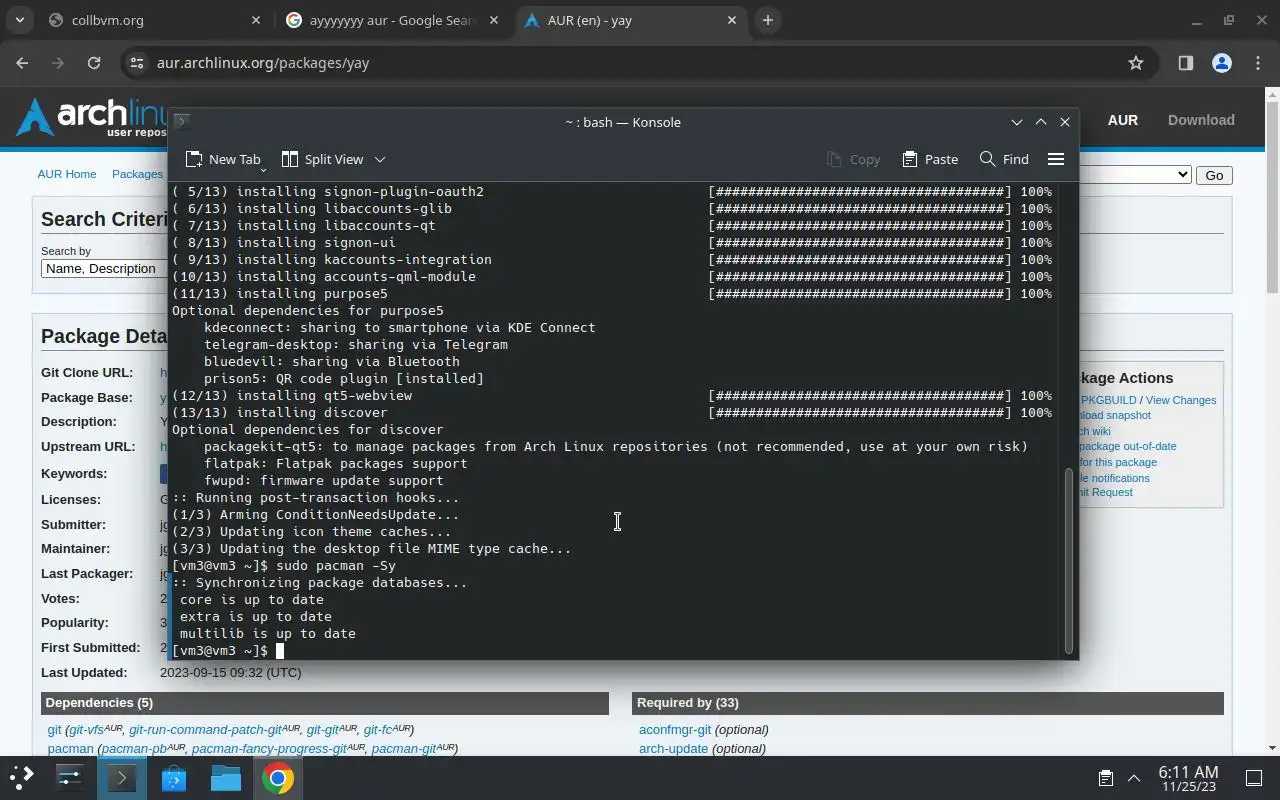This screenshot has width=1280, height=800.
Task: Expand hidden system tray icons
Action: point(1134,777)
